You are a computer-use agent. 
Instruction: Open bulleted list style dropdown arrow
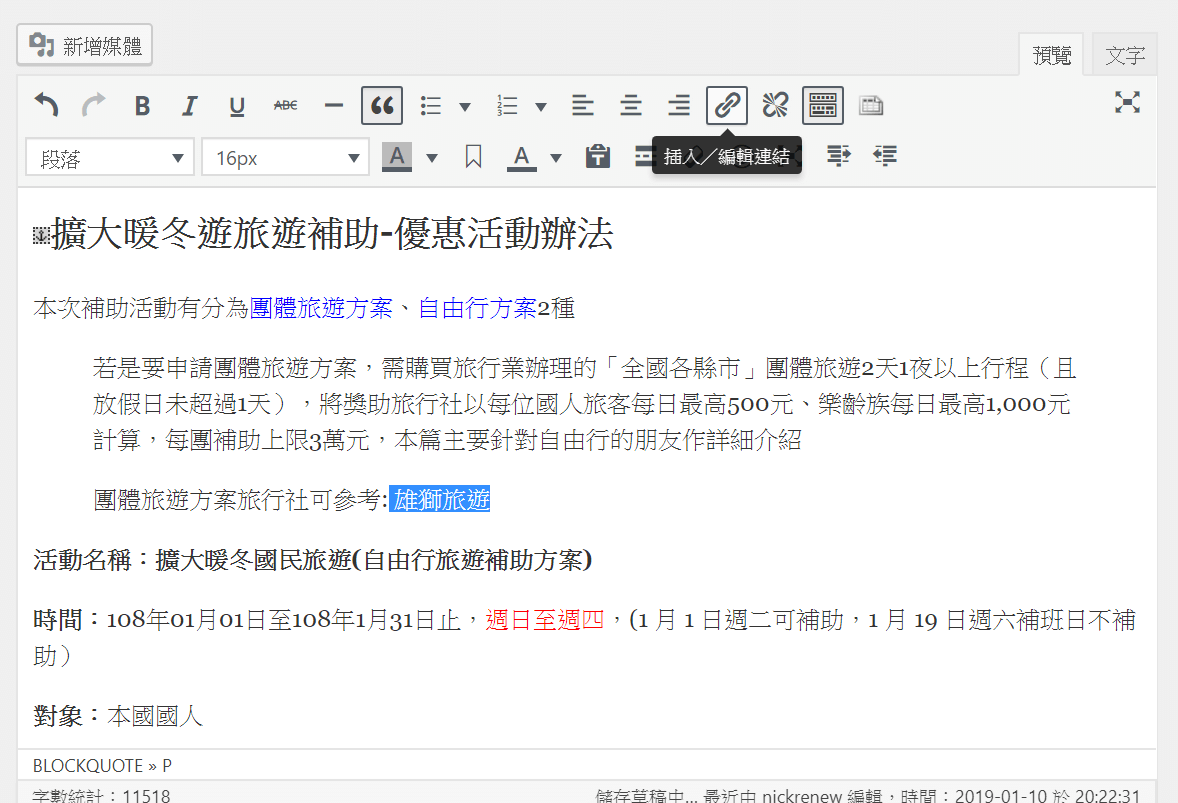click(465, 106)
